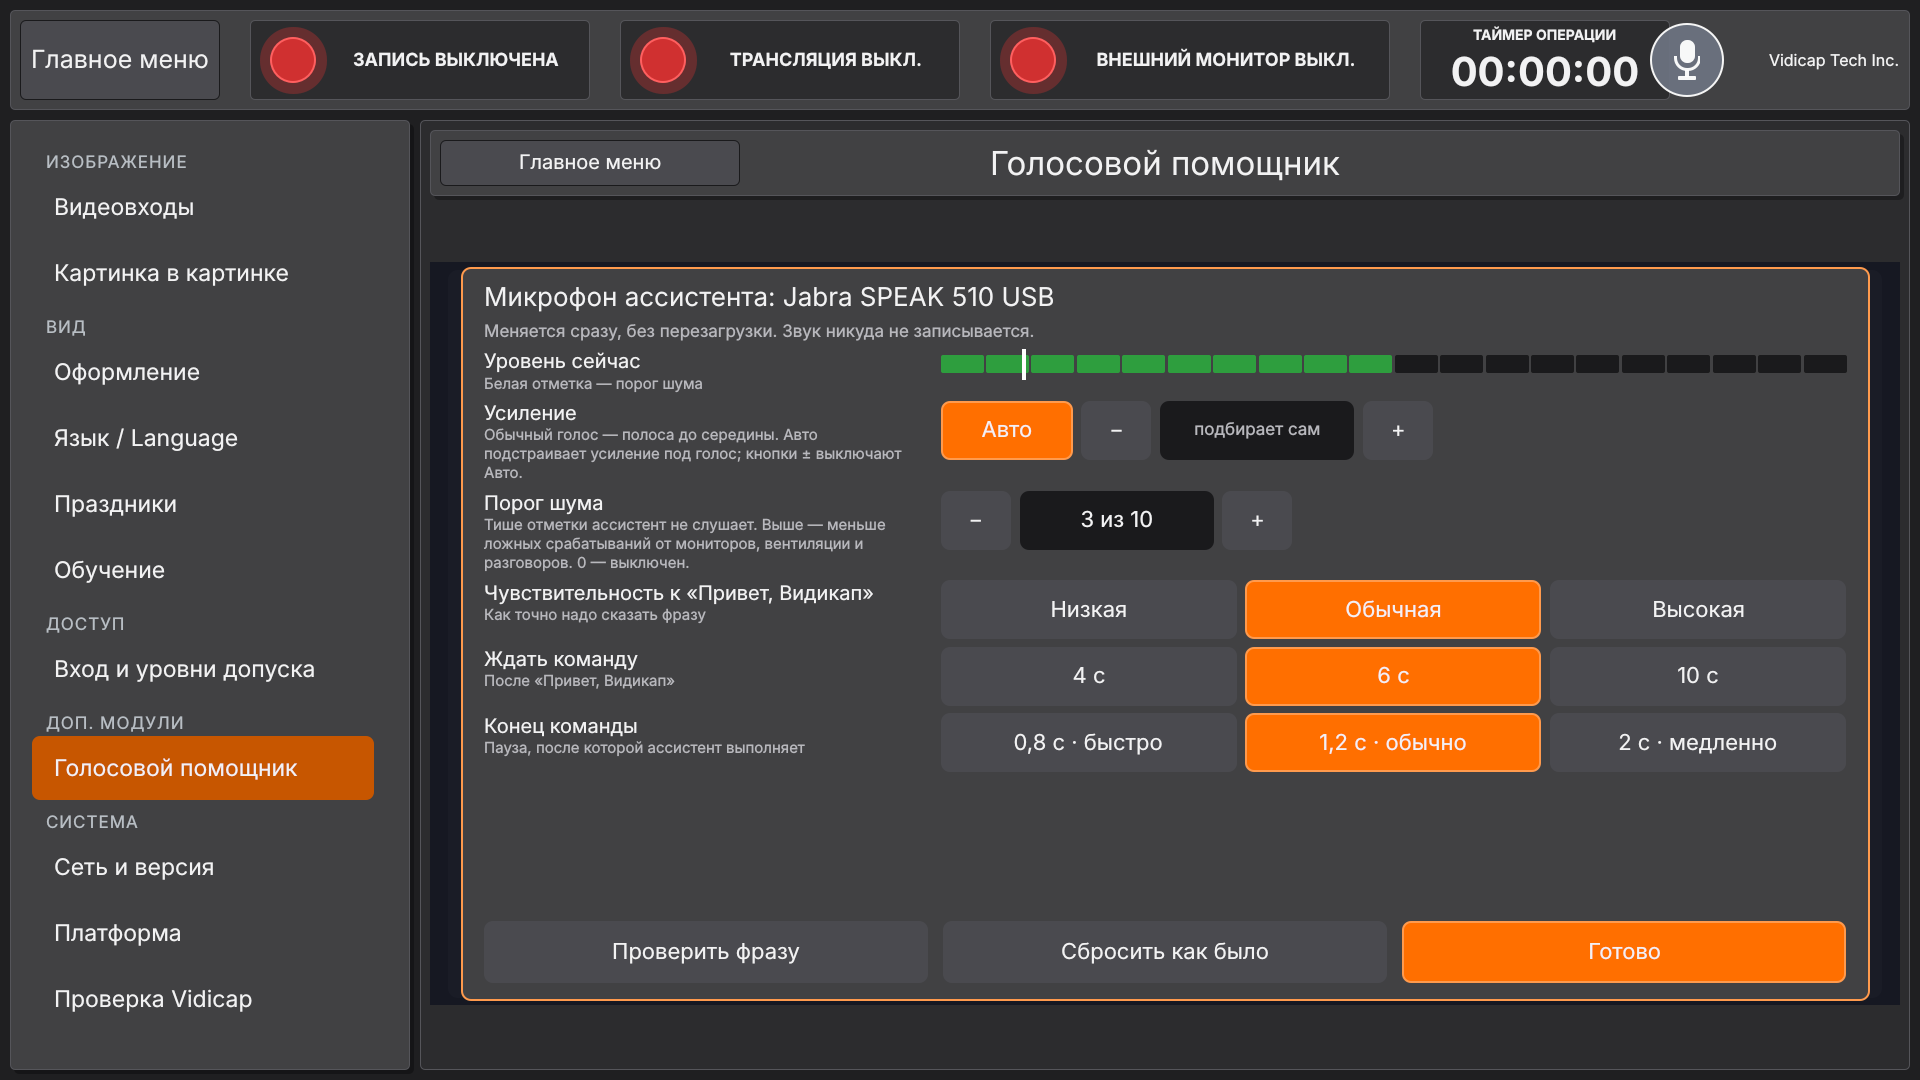This screenshot has width=1920, height=1080.
Task: Decrease gain with minus button
Action: [x=1116, y=430]
